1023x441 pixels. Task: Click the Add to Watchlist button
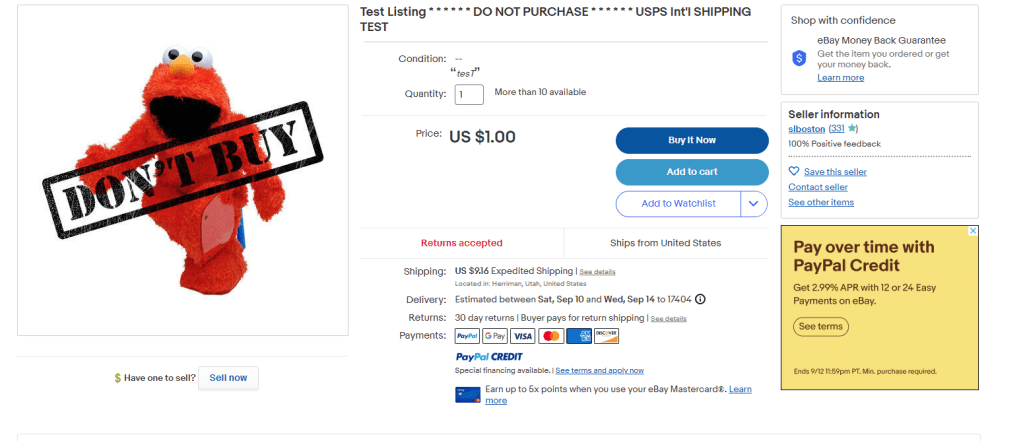[678, 203]
